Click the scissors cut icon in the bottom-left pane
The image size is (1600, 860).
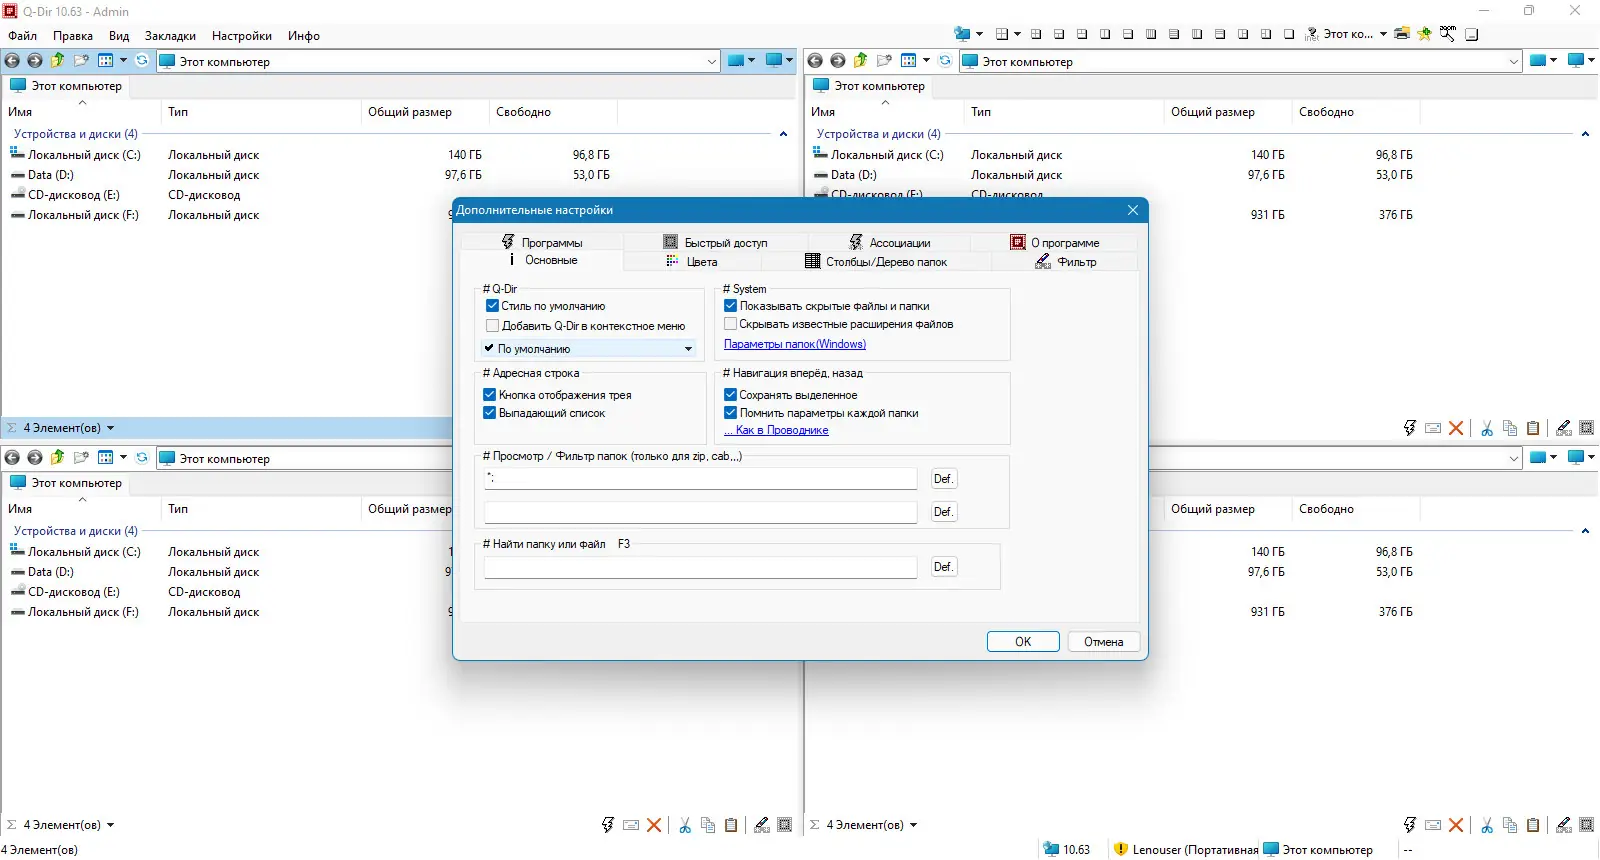click(685, 825)
